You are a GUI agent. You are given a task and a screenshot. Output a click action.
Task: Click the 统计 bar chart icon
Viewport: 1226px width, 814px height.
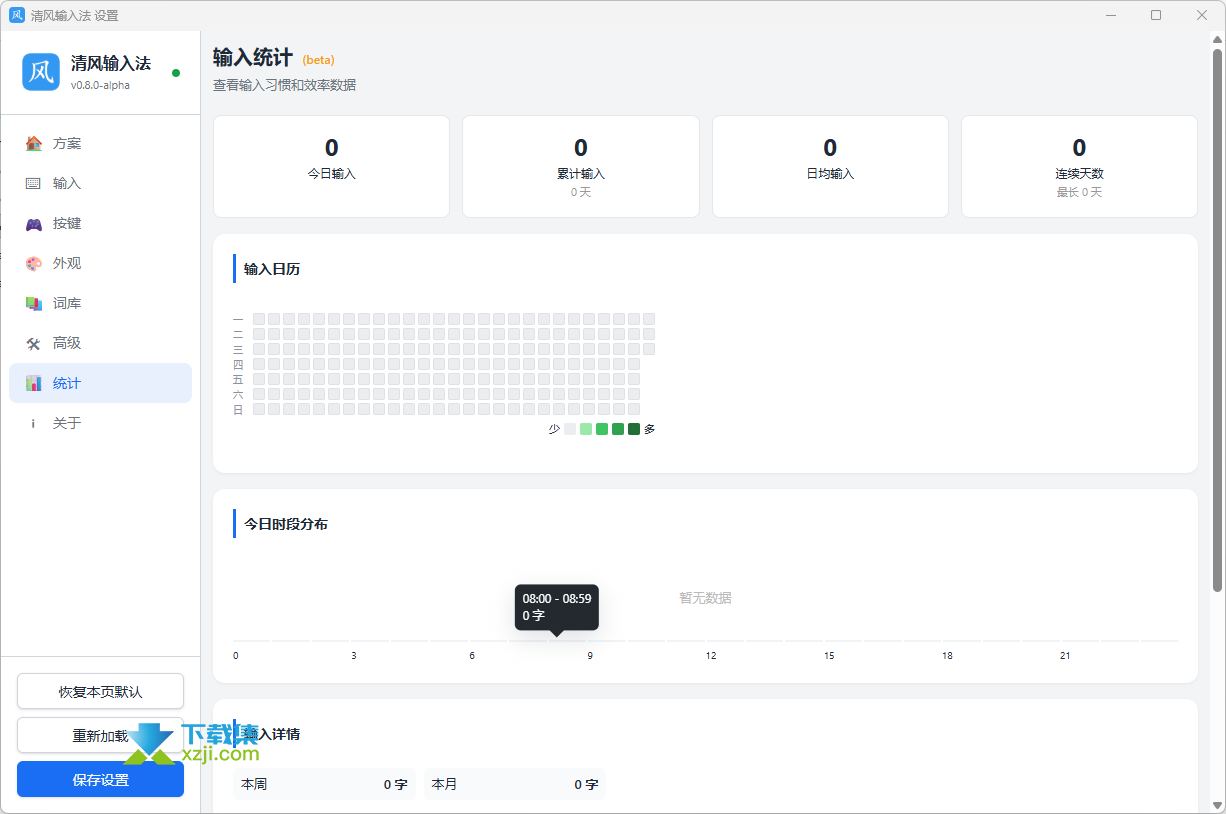tap(34, 383)
